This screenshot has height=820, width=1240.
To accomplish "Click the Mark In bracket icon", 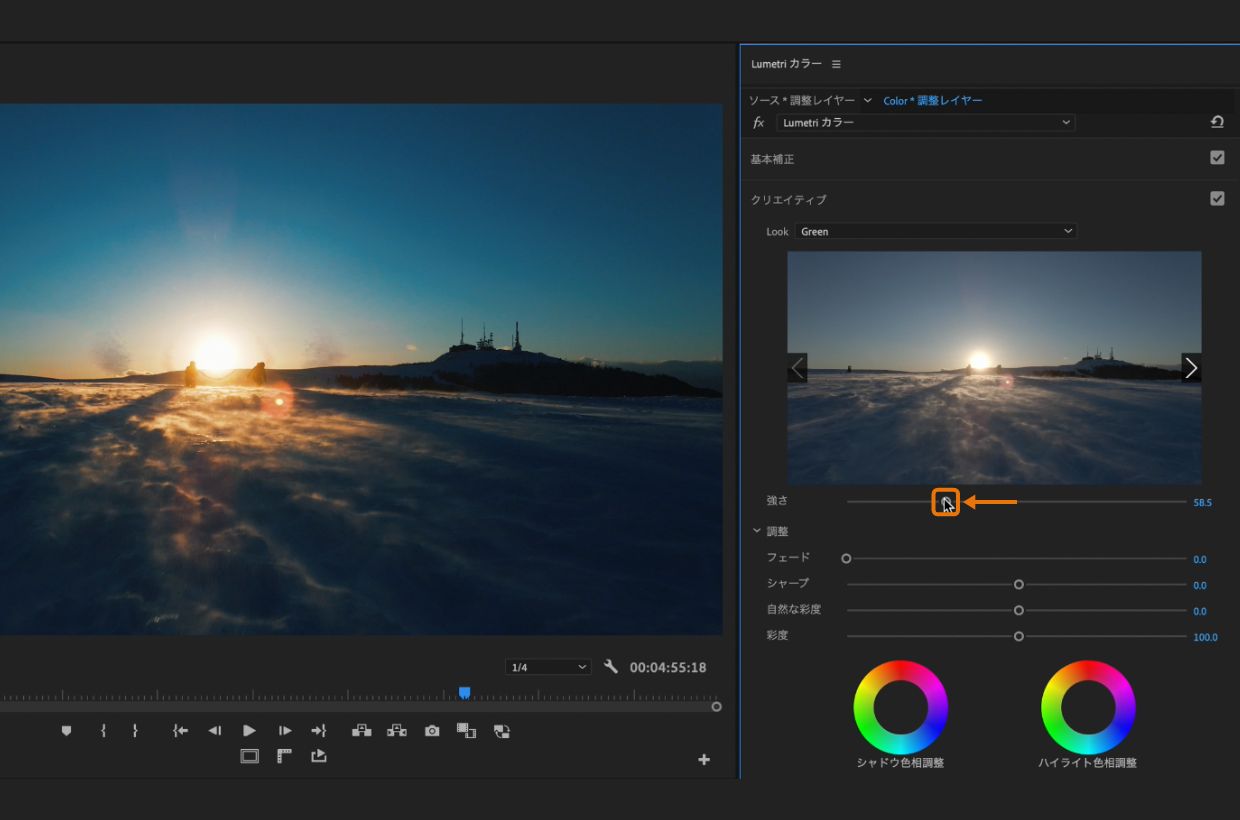I will tap(103, 731).
